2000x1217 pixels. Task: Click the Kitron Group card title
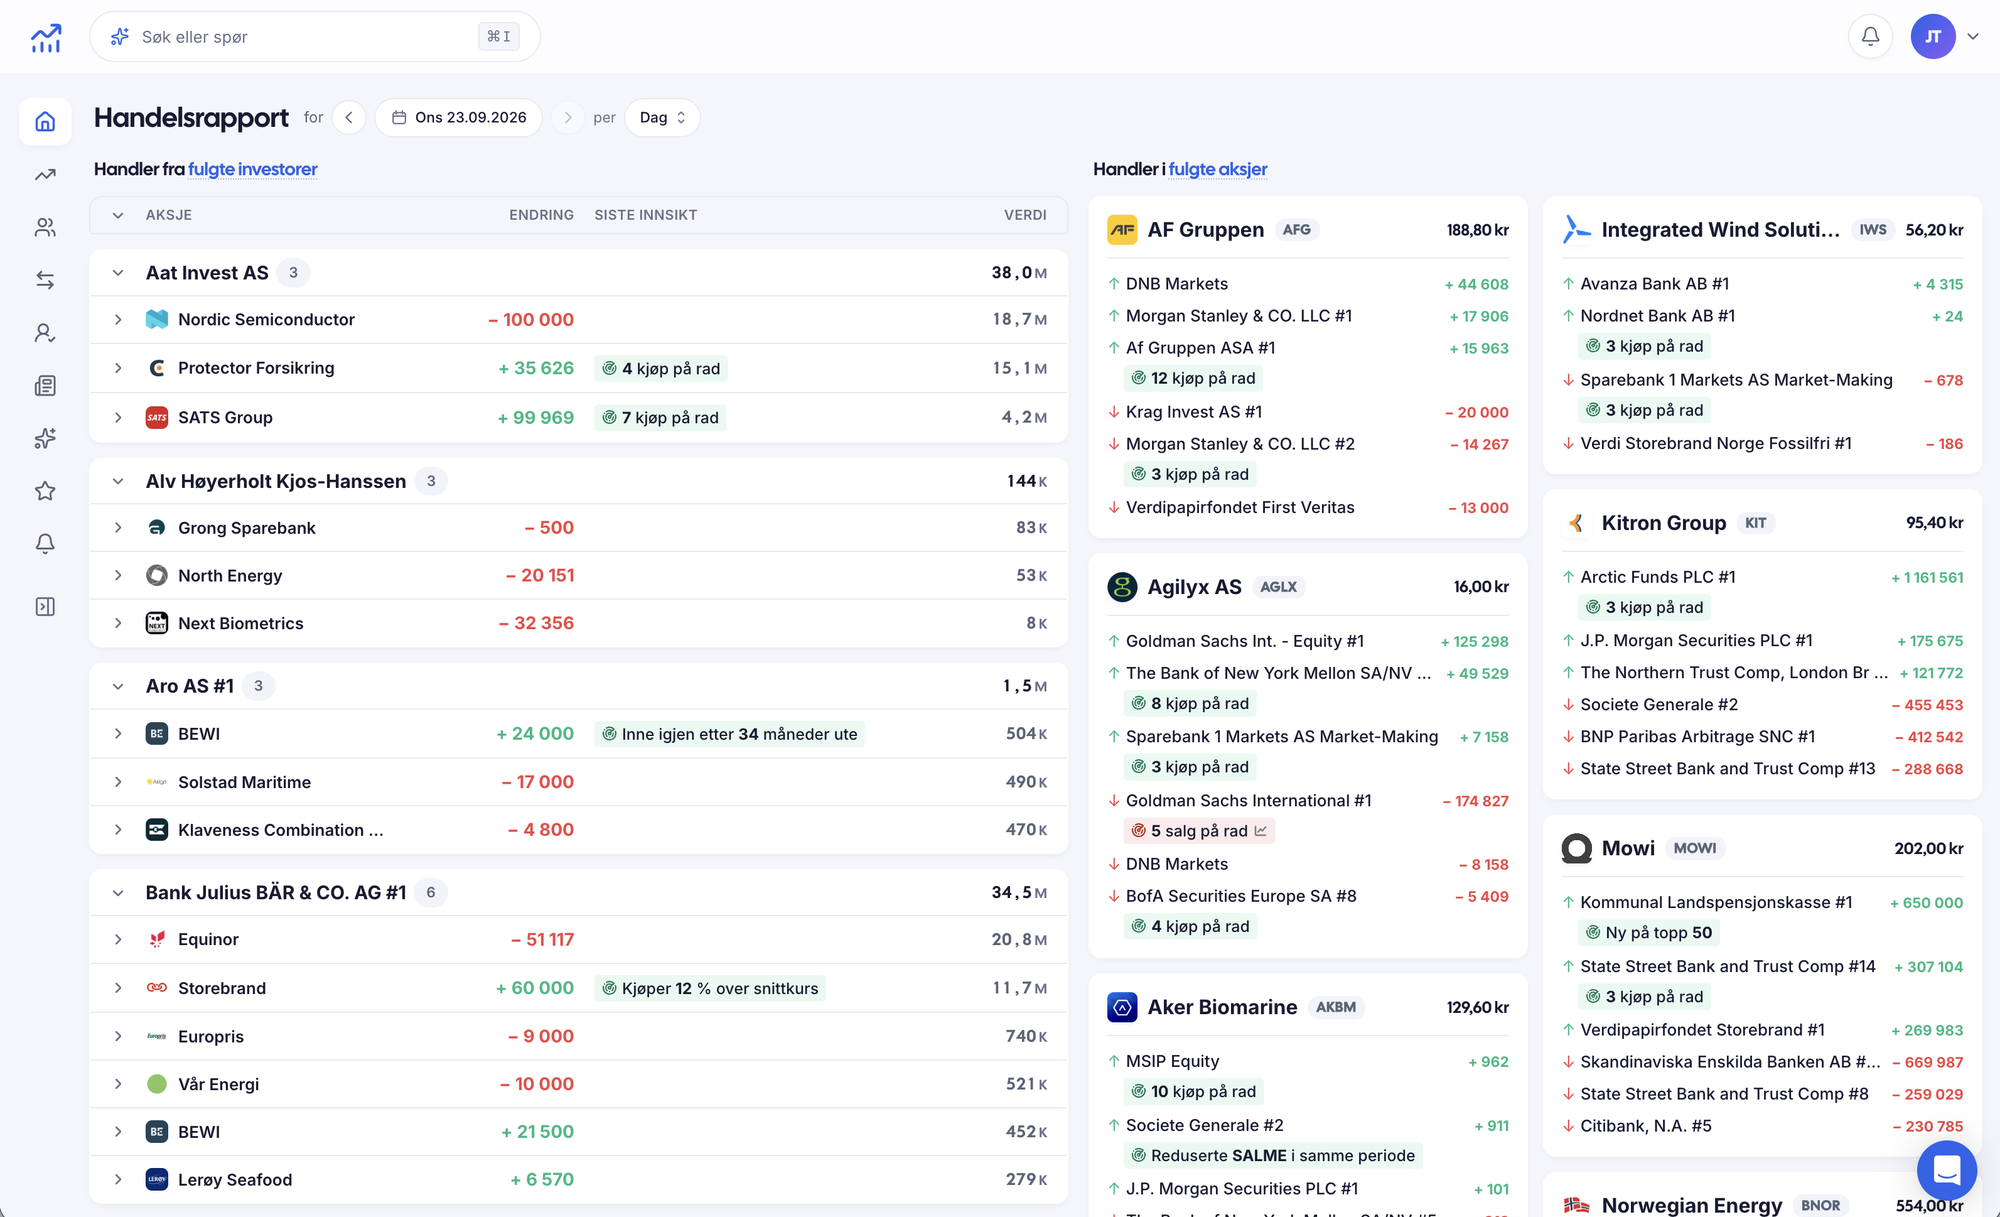(x=1664, y=523)
